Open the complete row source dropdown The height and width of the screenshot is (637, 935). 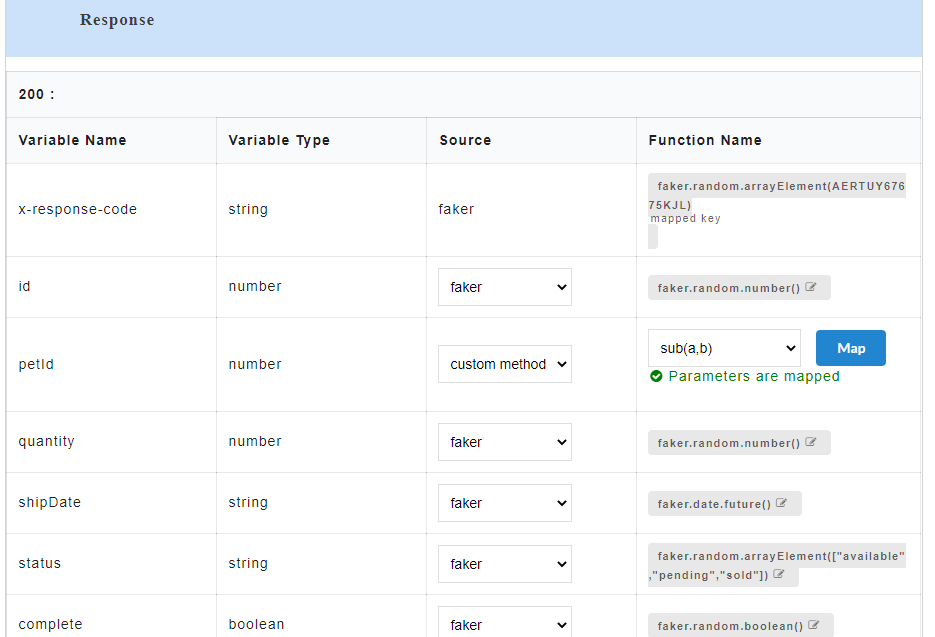tap(504, 624)
